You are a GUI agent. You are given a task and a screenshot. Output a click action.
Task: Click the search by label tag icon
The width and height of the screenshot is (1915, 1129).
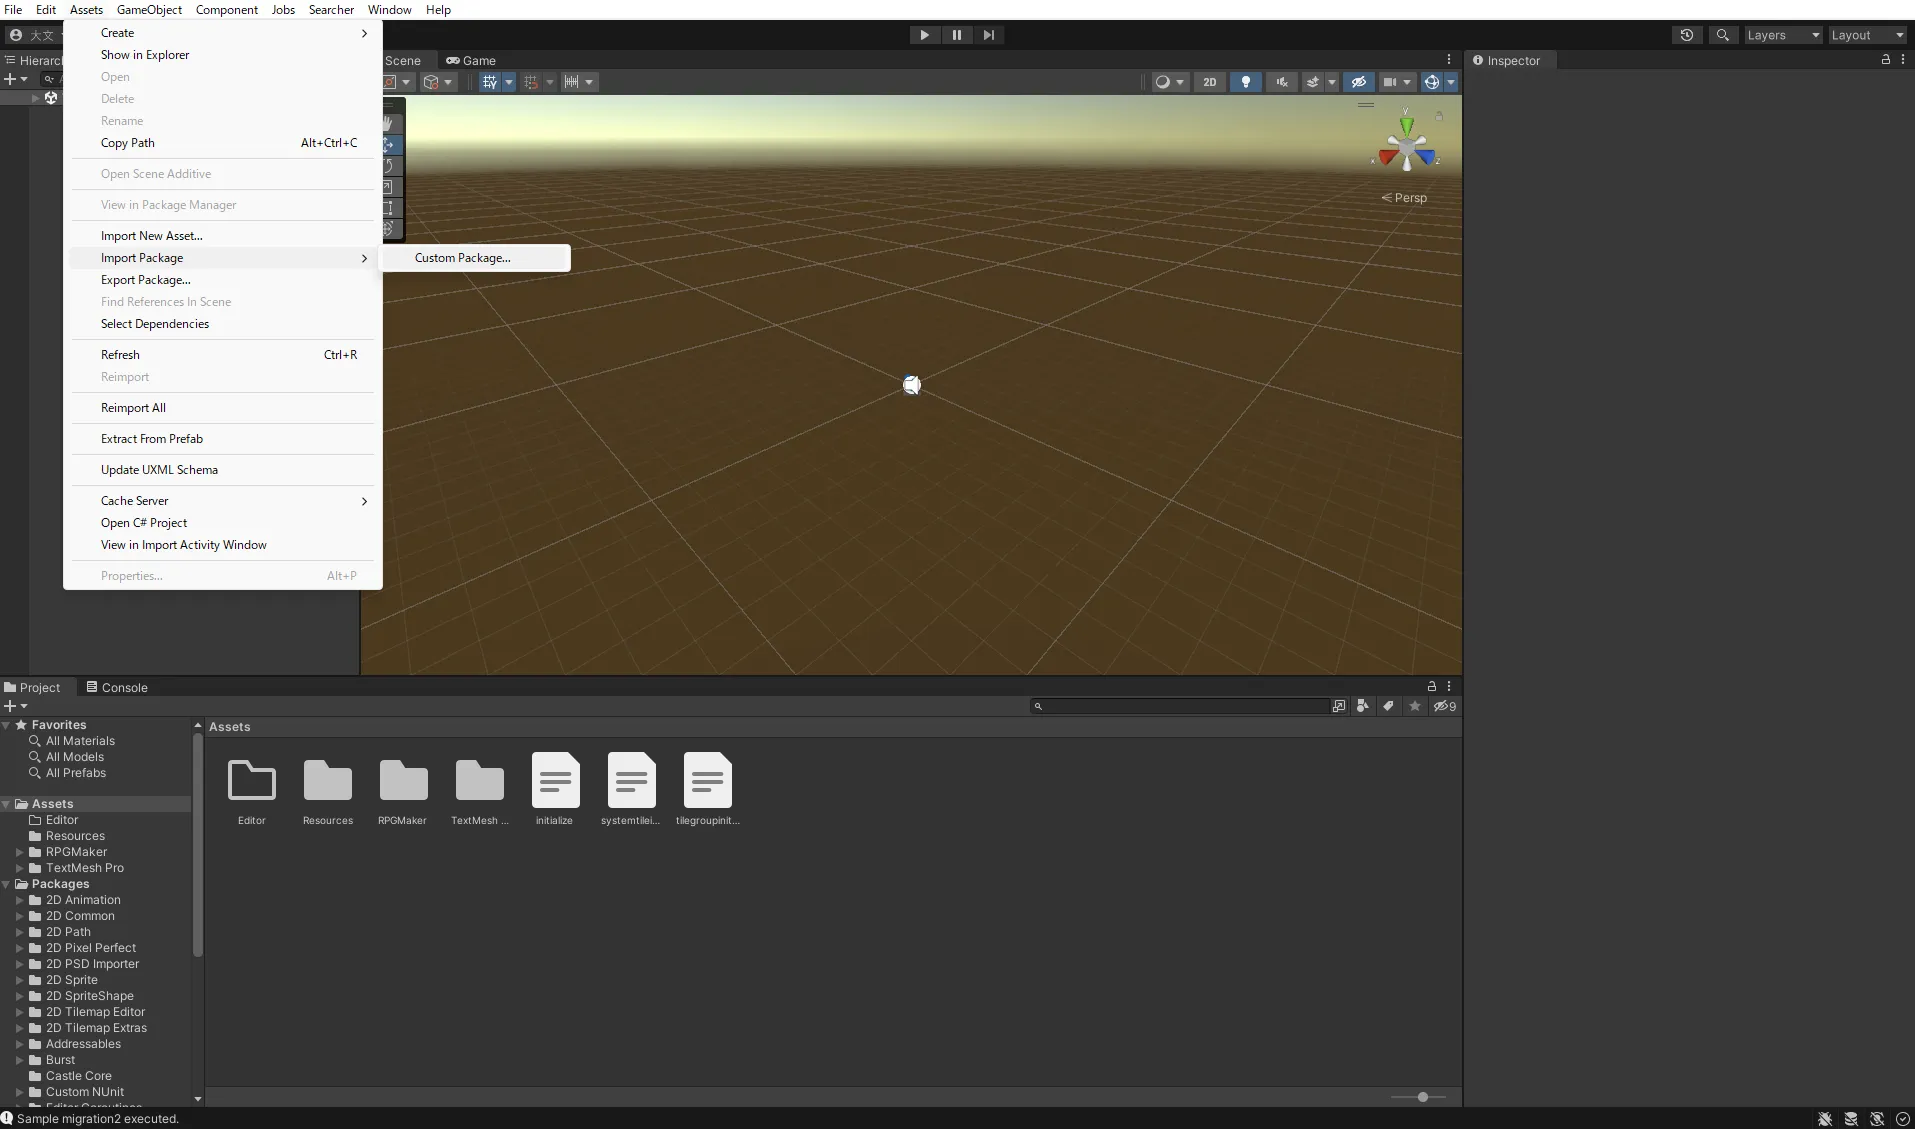point(1389,706)
